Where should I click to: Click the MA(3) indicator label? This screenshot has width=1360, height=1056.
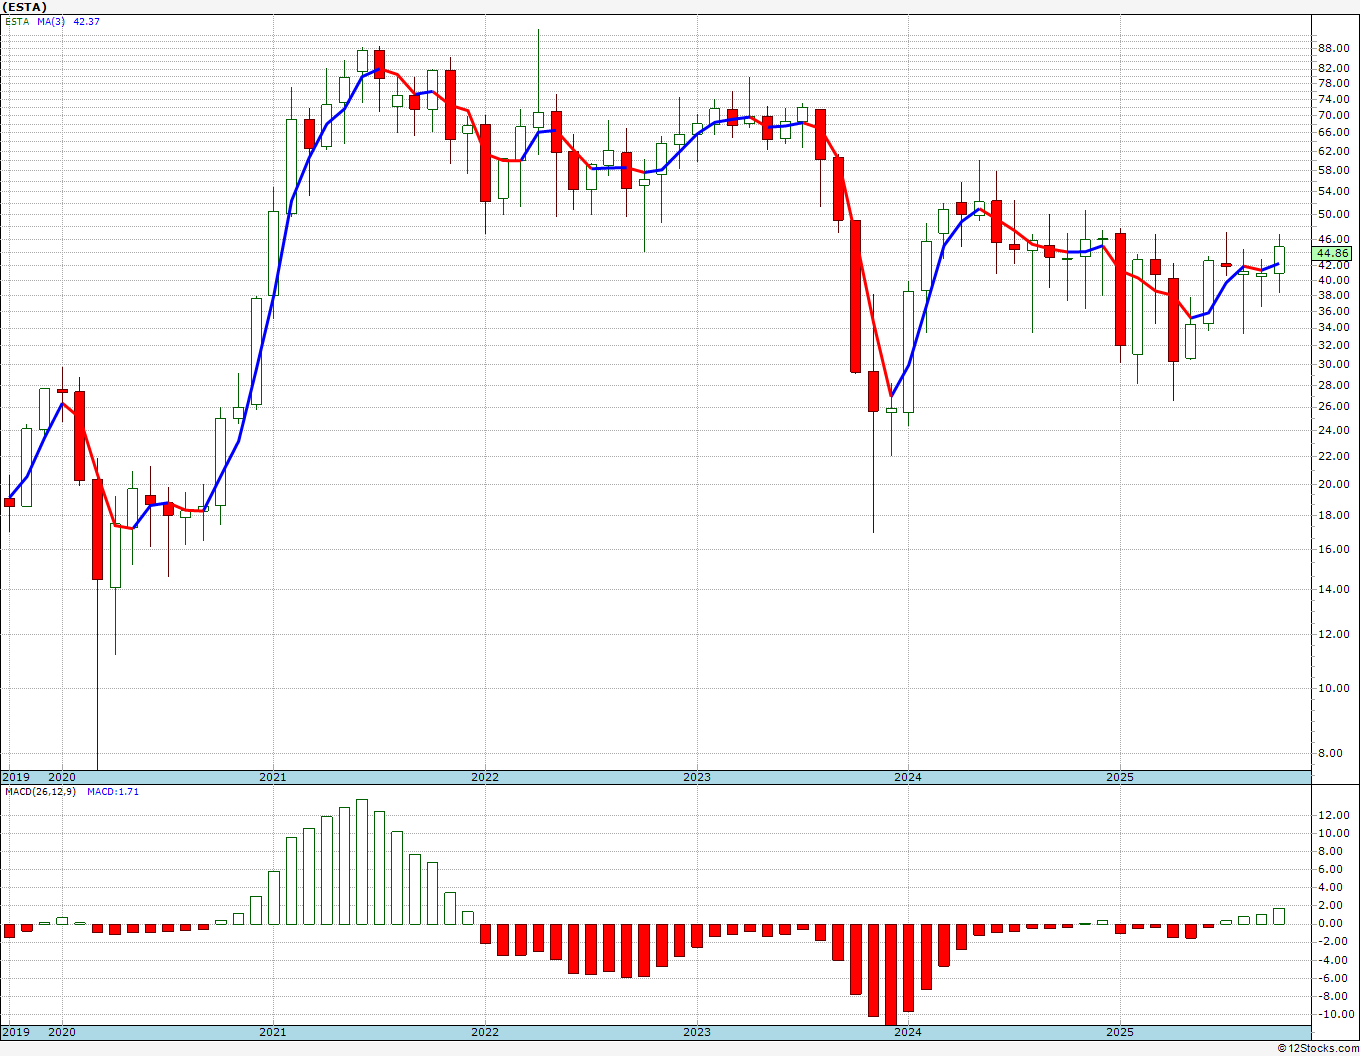click(52, 21)
